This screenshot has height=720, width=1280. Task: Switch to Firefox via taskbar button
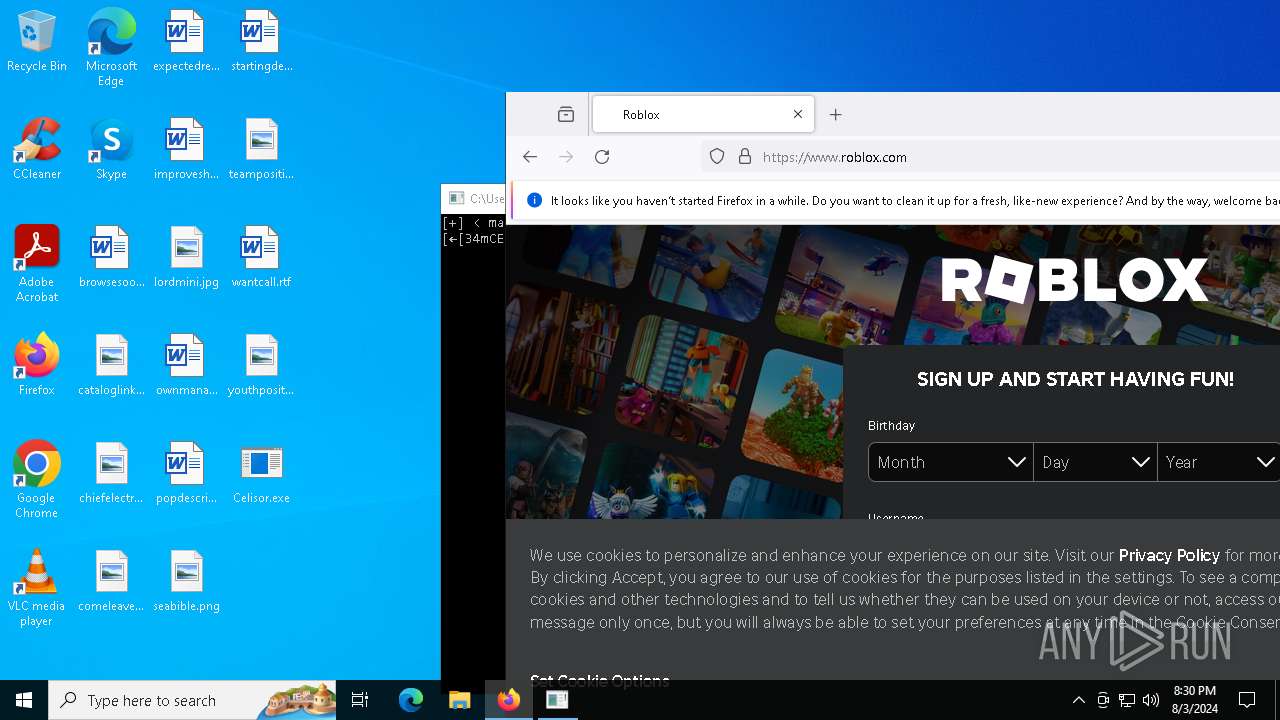[509, 700]
